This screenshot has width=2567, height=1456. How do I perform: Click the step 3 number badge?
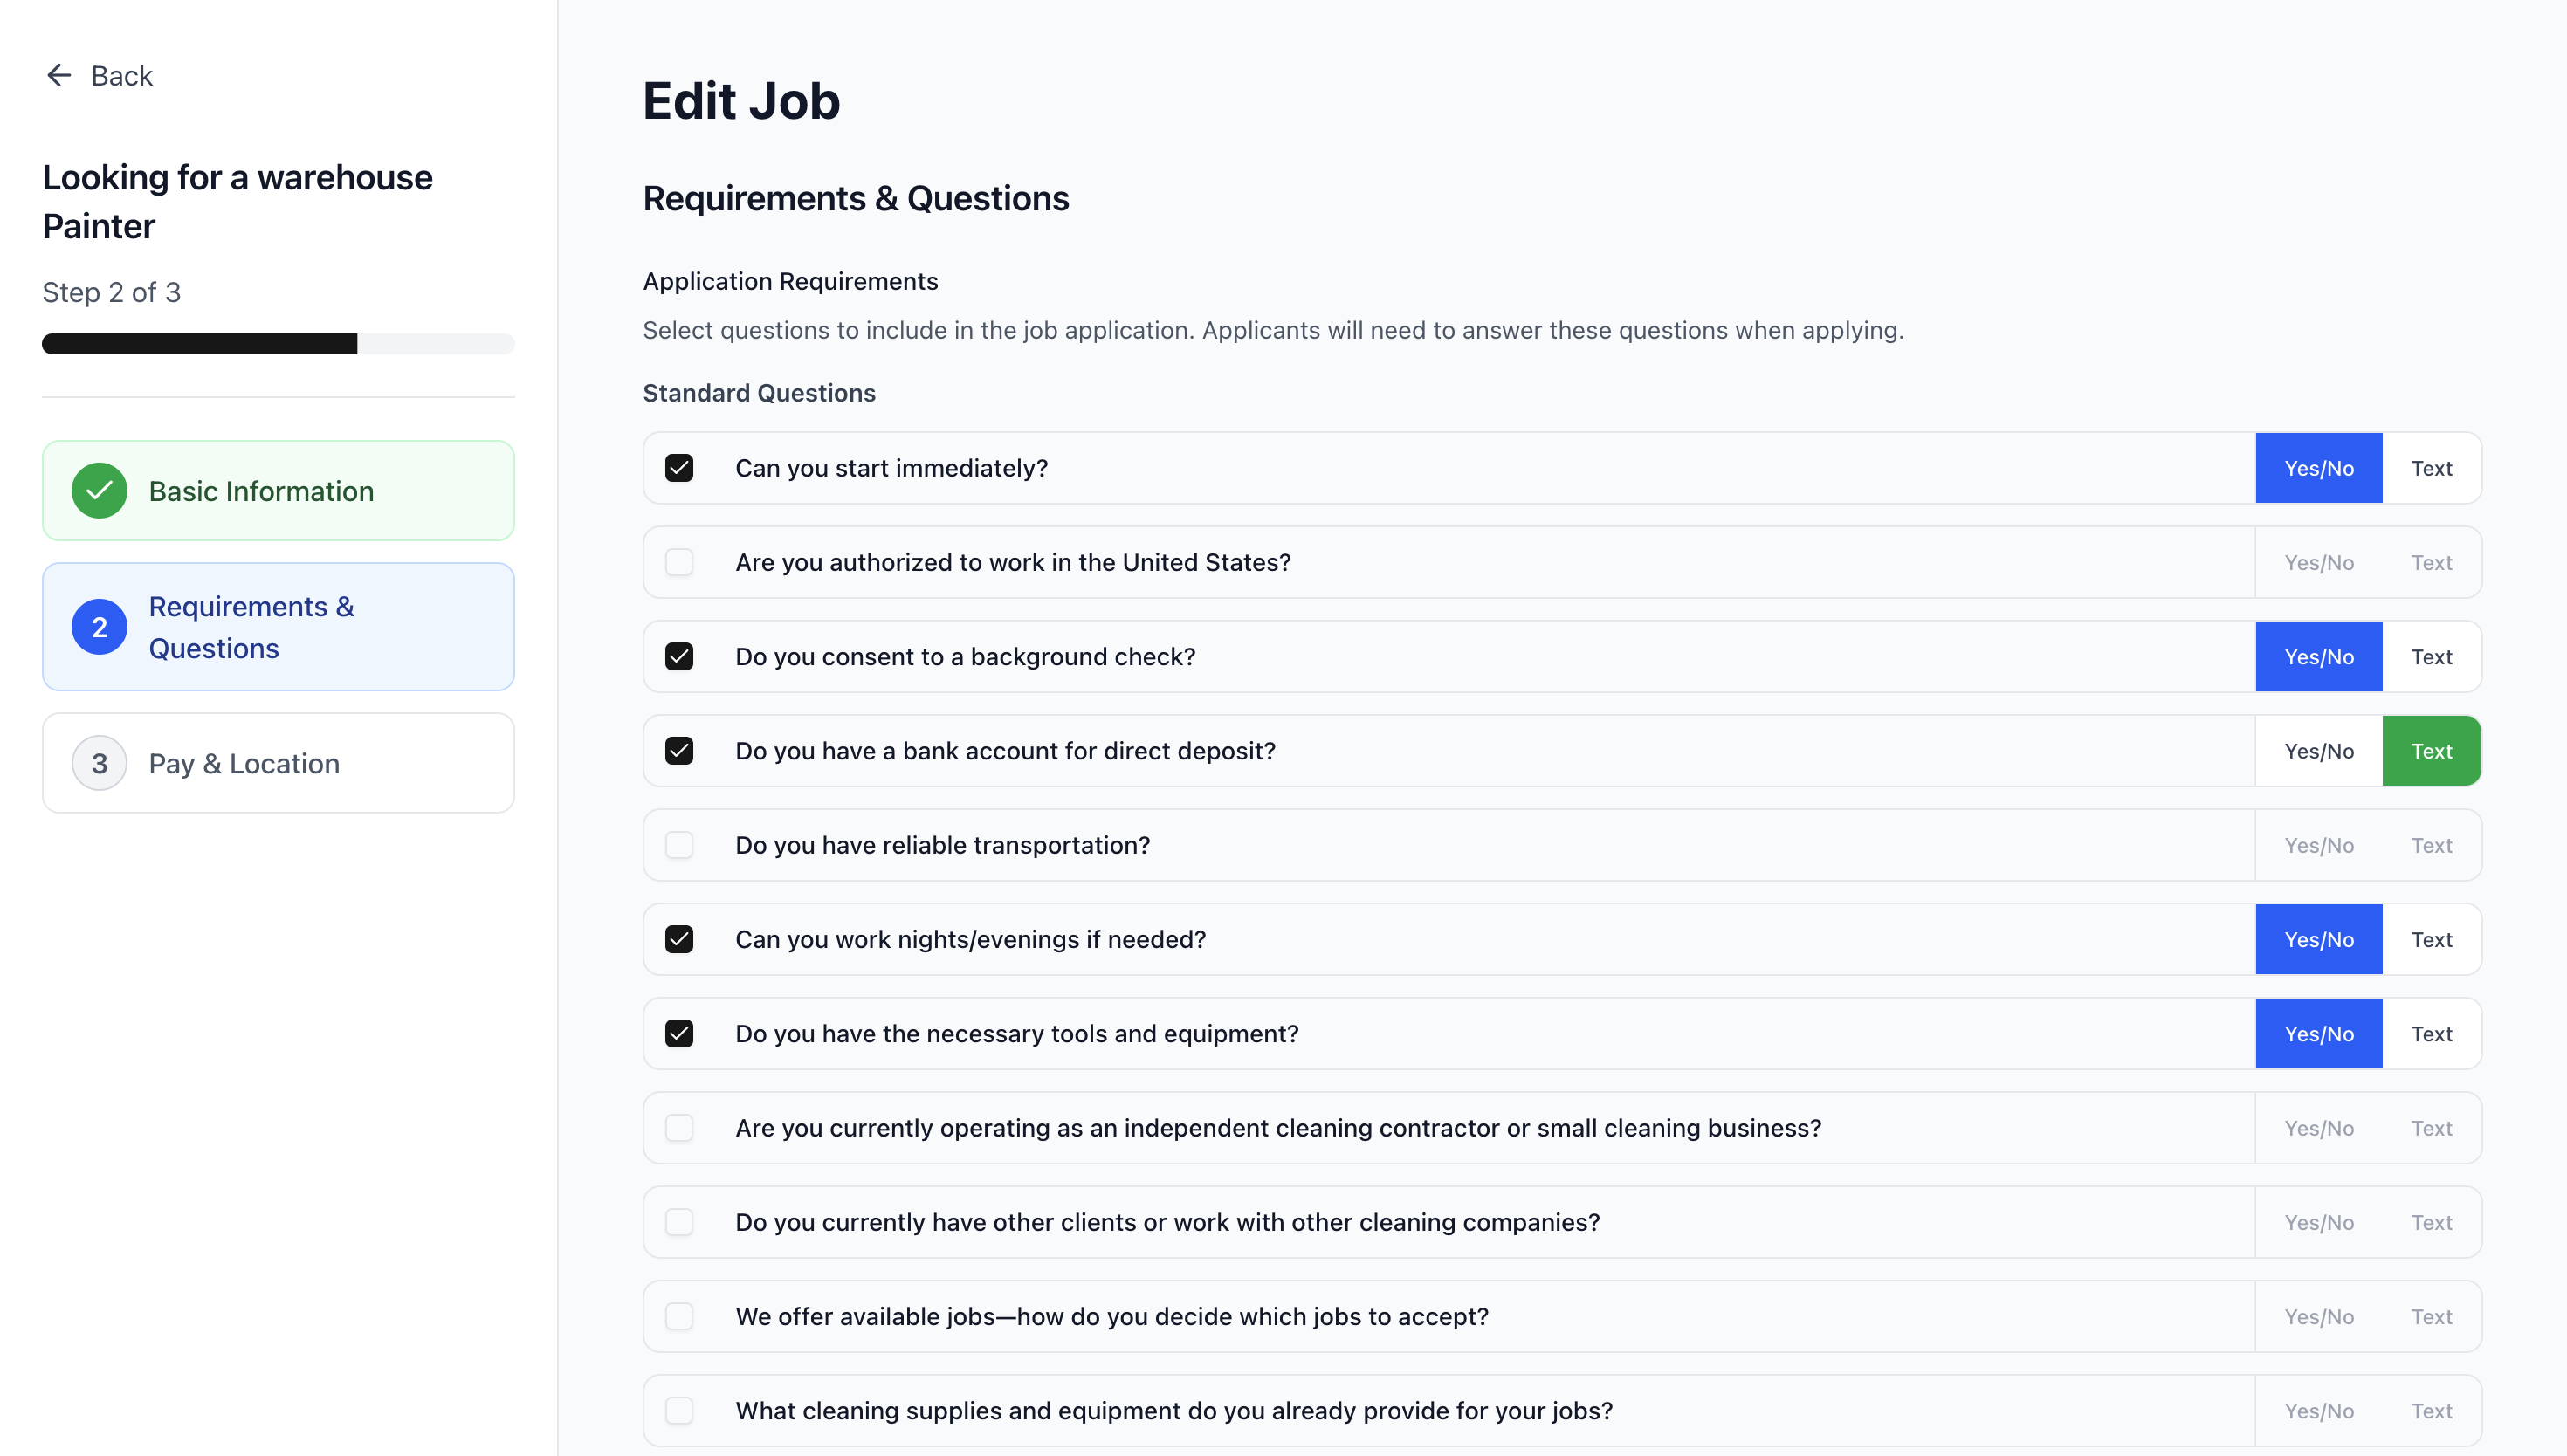[98, 763]
